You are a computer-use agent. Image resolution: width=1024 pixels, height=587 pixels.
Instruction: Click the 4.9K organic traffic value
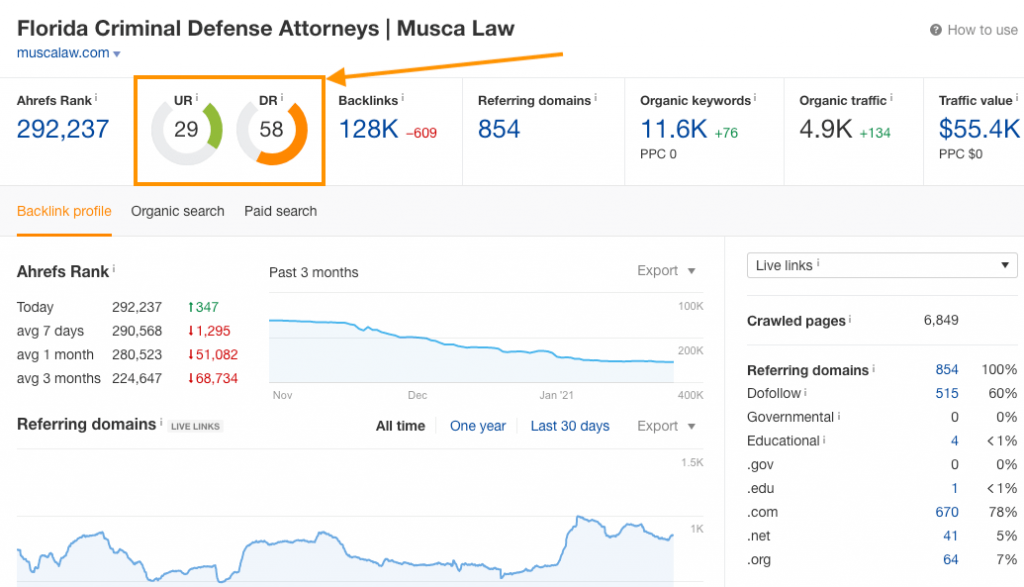pyautogui.click(x=825, y=129)
